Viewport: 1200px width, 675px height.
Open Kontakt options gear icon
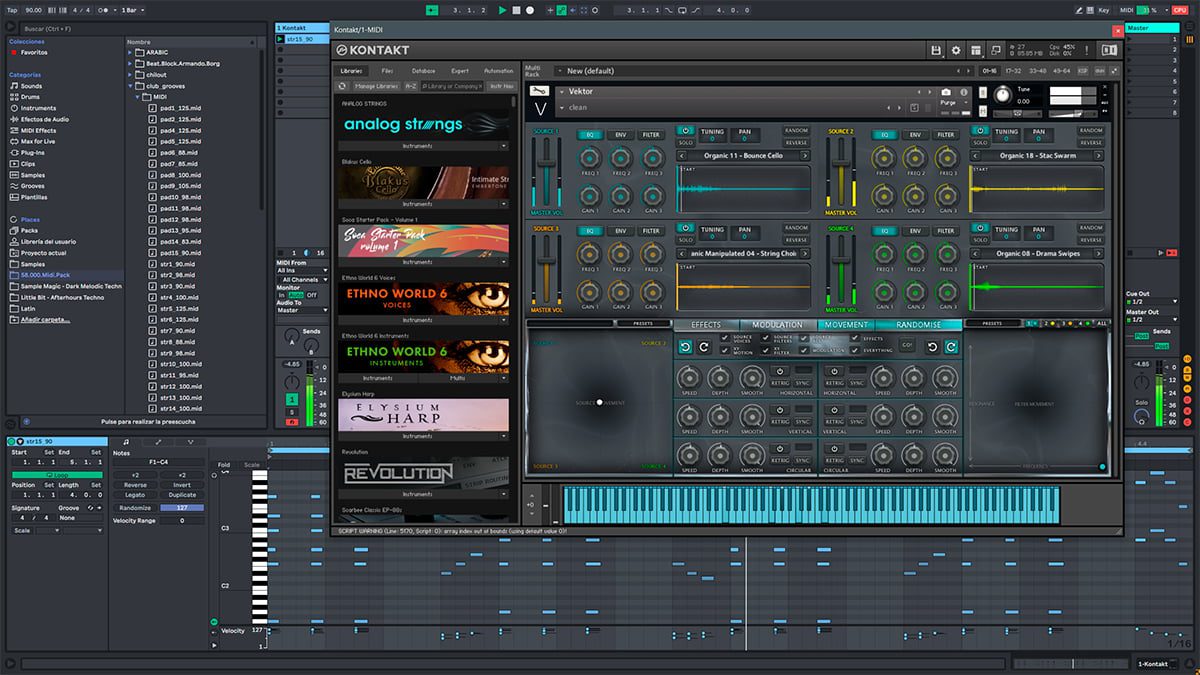[956, 50]
